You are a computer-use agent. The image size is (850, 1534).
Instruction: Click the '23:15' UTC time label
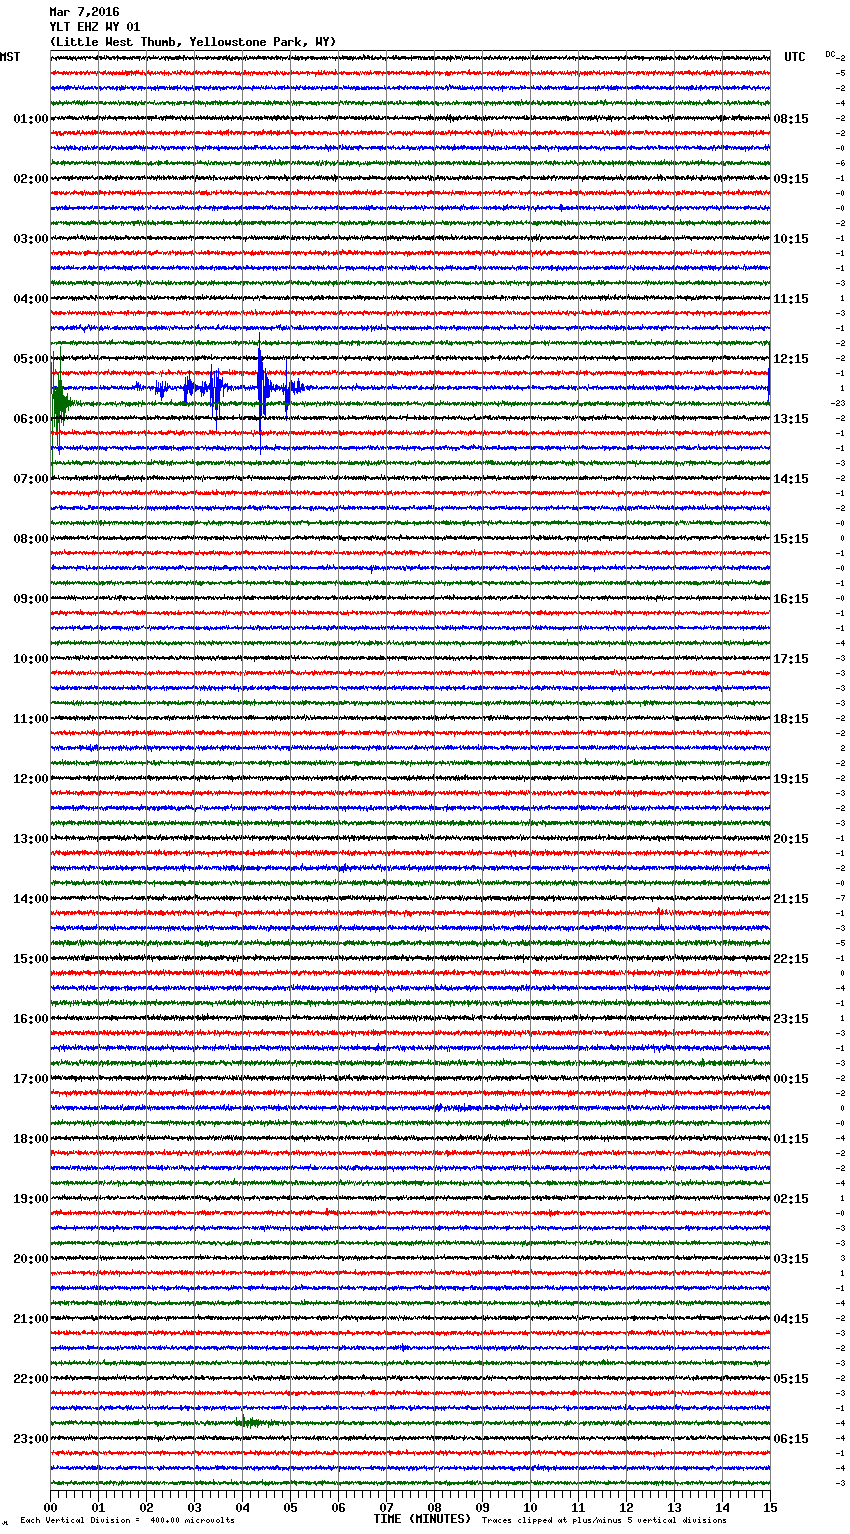(x=791, y=1019)
